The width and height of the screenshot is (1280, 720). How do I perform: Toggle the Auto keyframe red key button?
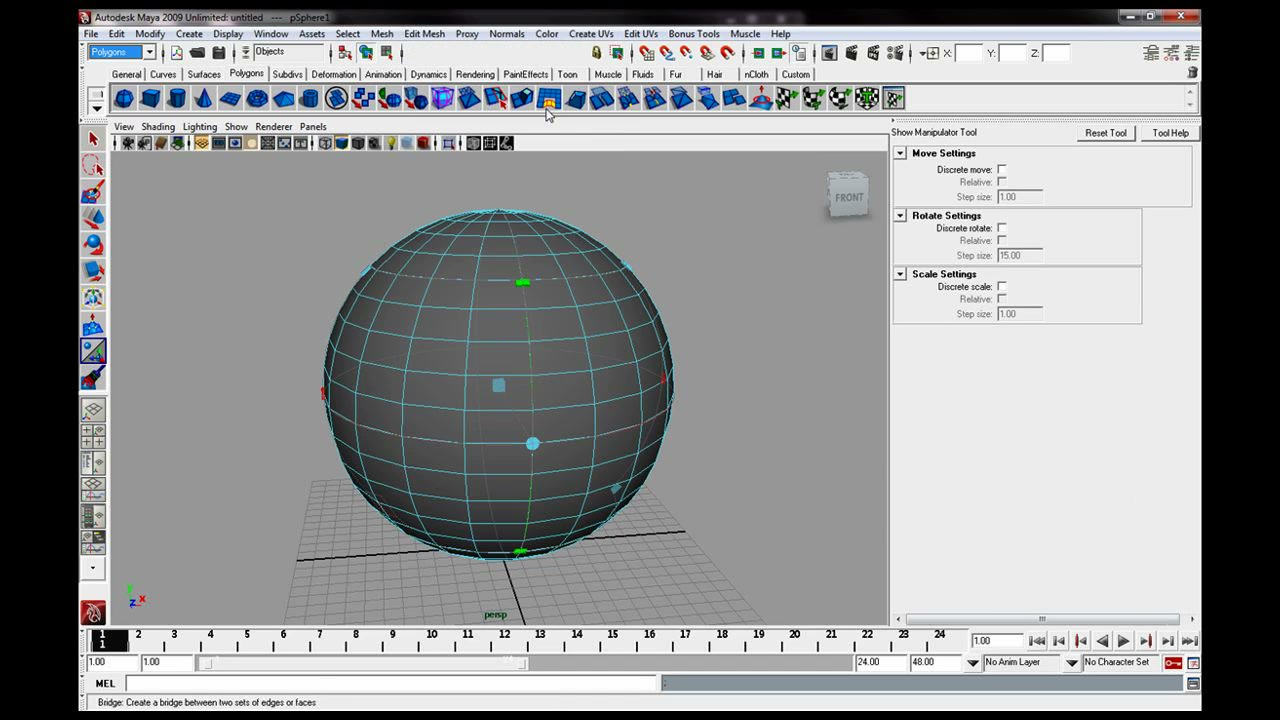point(1173,663)
